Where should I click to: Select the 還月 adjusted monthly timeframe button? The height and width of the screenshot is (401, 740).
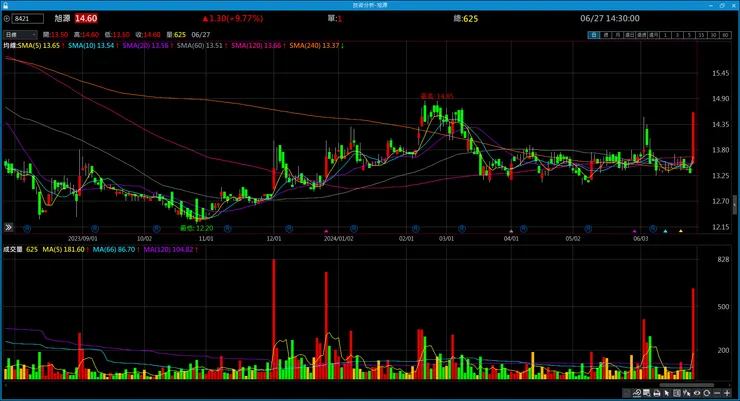click(654, 35)
